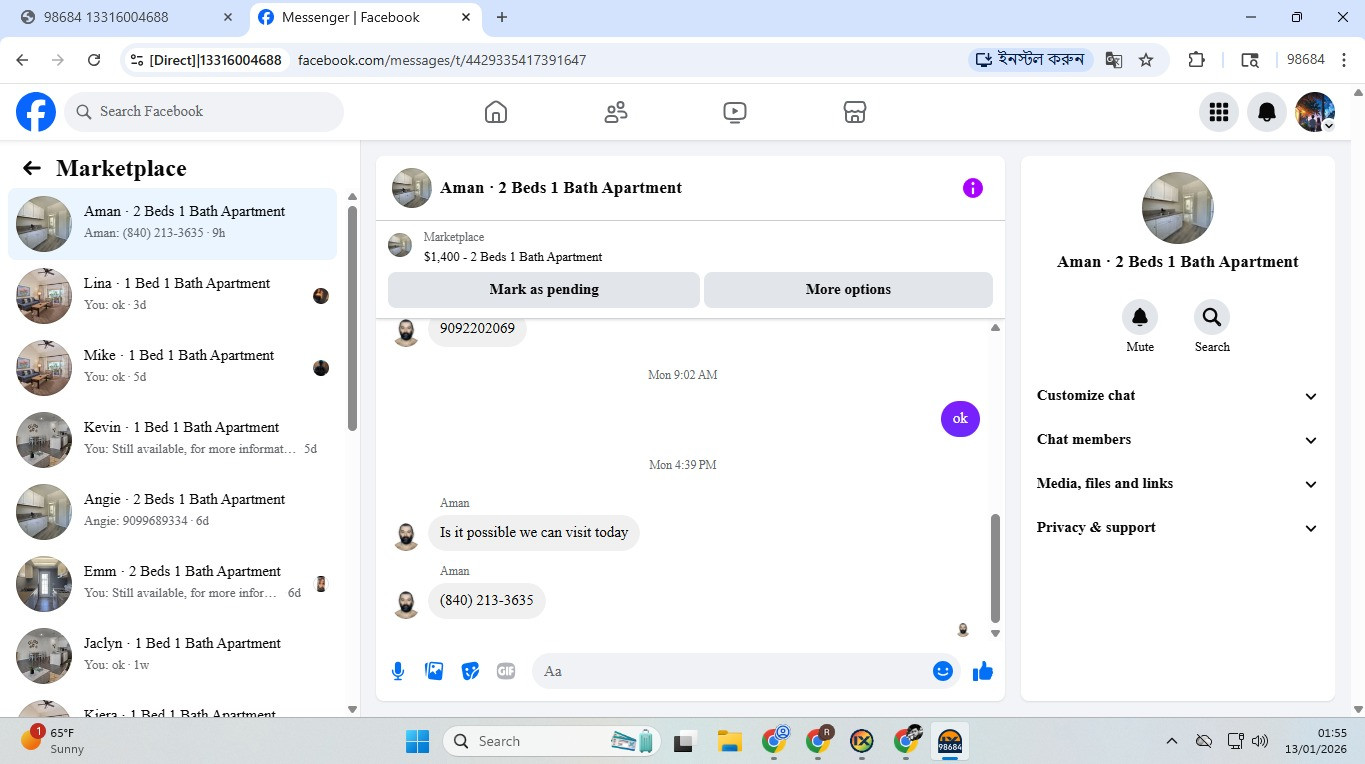Screen dimensions: 1365x764
Task: Click the Windows taskbar Search box
Action: click(x=552, y=741)
